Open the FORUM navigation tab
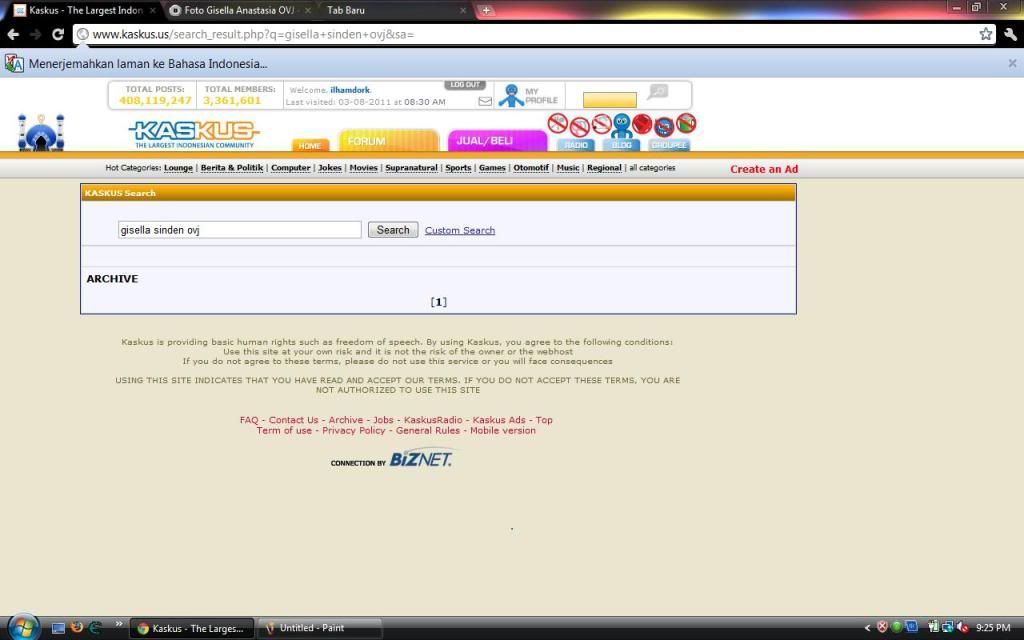The height and width of the screenshot is (640, 1024). [x=389, y=140]
